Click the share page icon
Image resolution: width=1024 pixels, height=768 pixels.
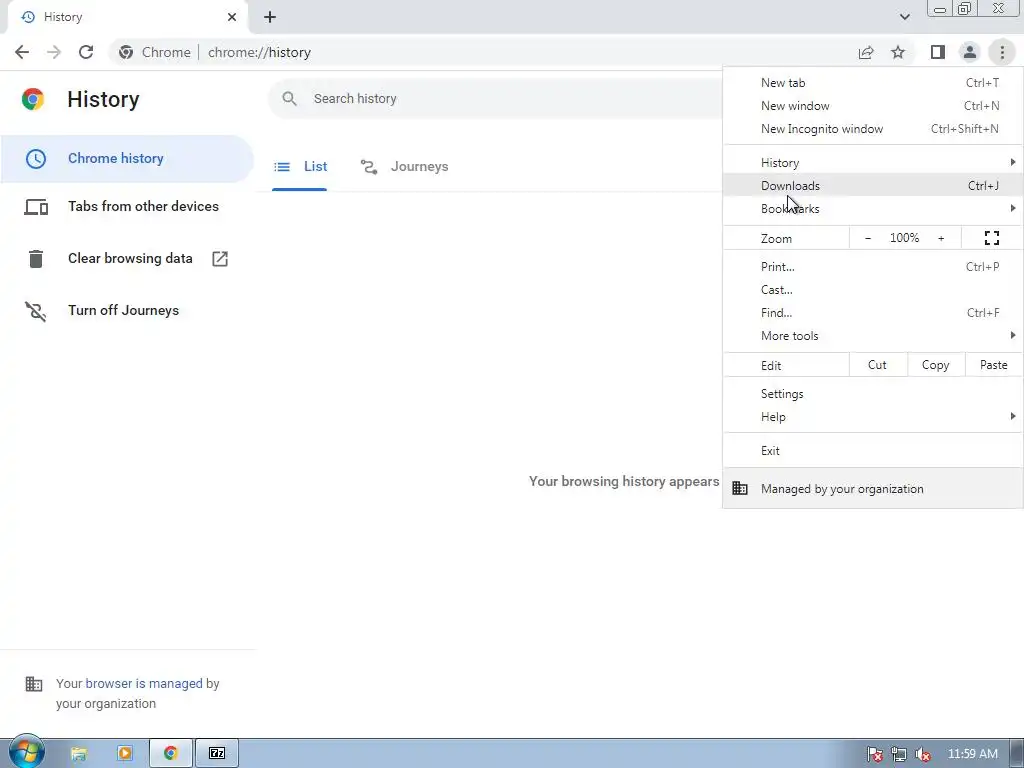point(866,52)
